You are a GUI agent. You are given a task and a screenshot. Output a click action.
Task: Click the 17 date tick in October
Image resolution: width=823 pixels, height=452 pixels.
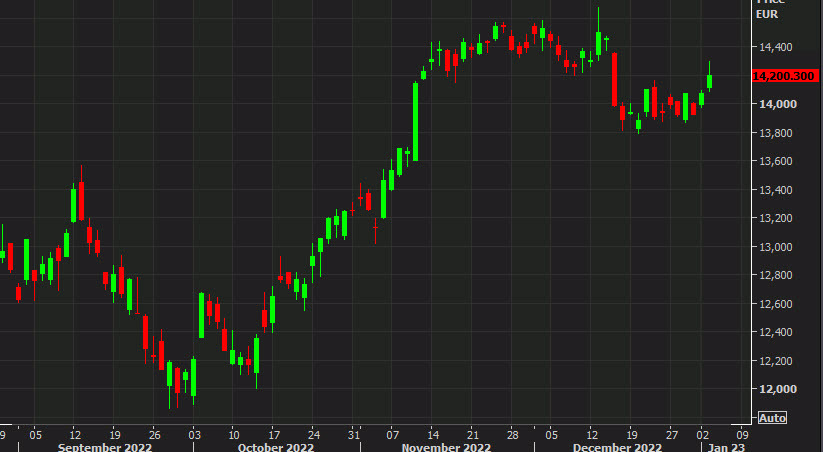click(x=274, y=435)
